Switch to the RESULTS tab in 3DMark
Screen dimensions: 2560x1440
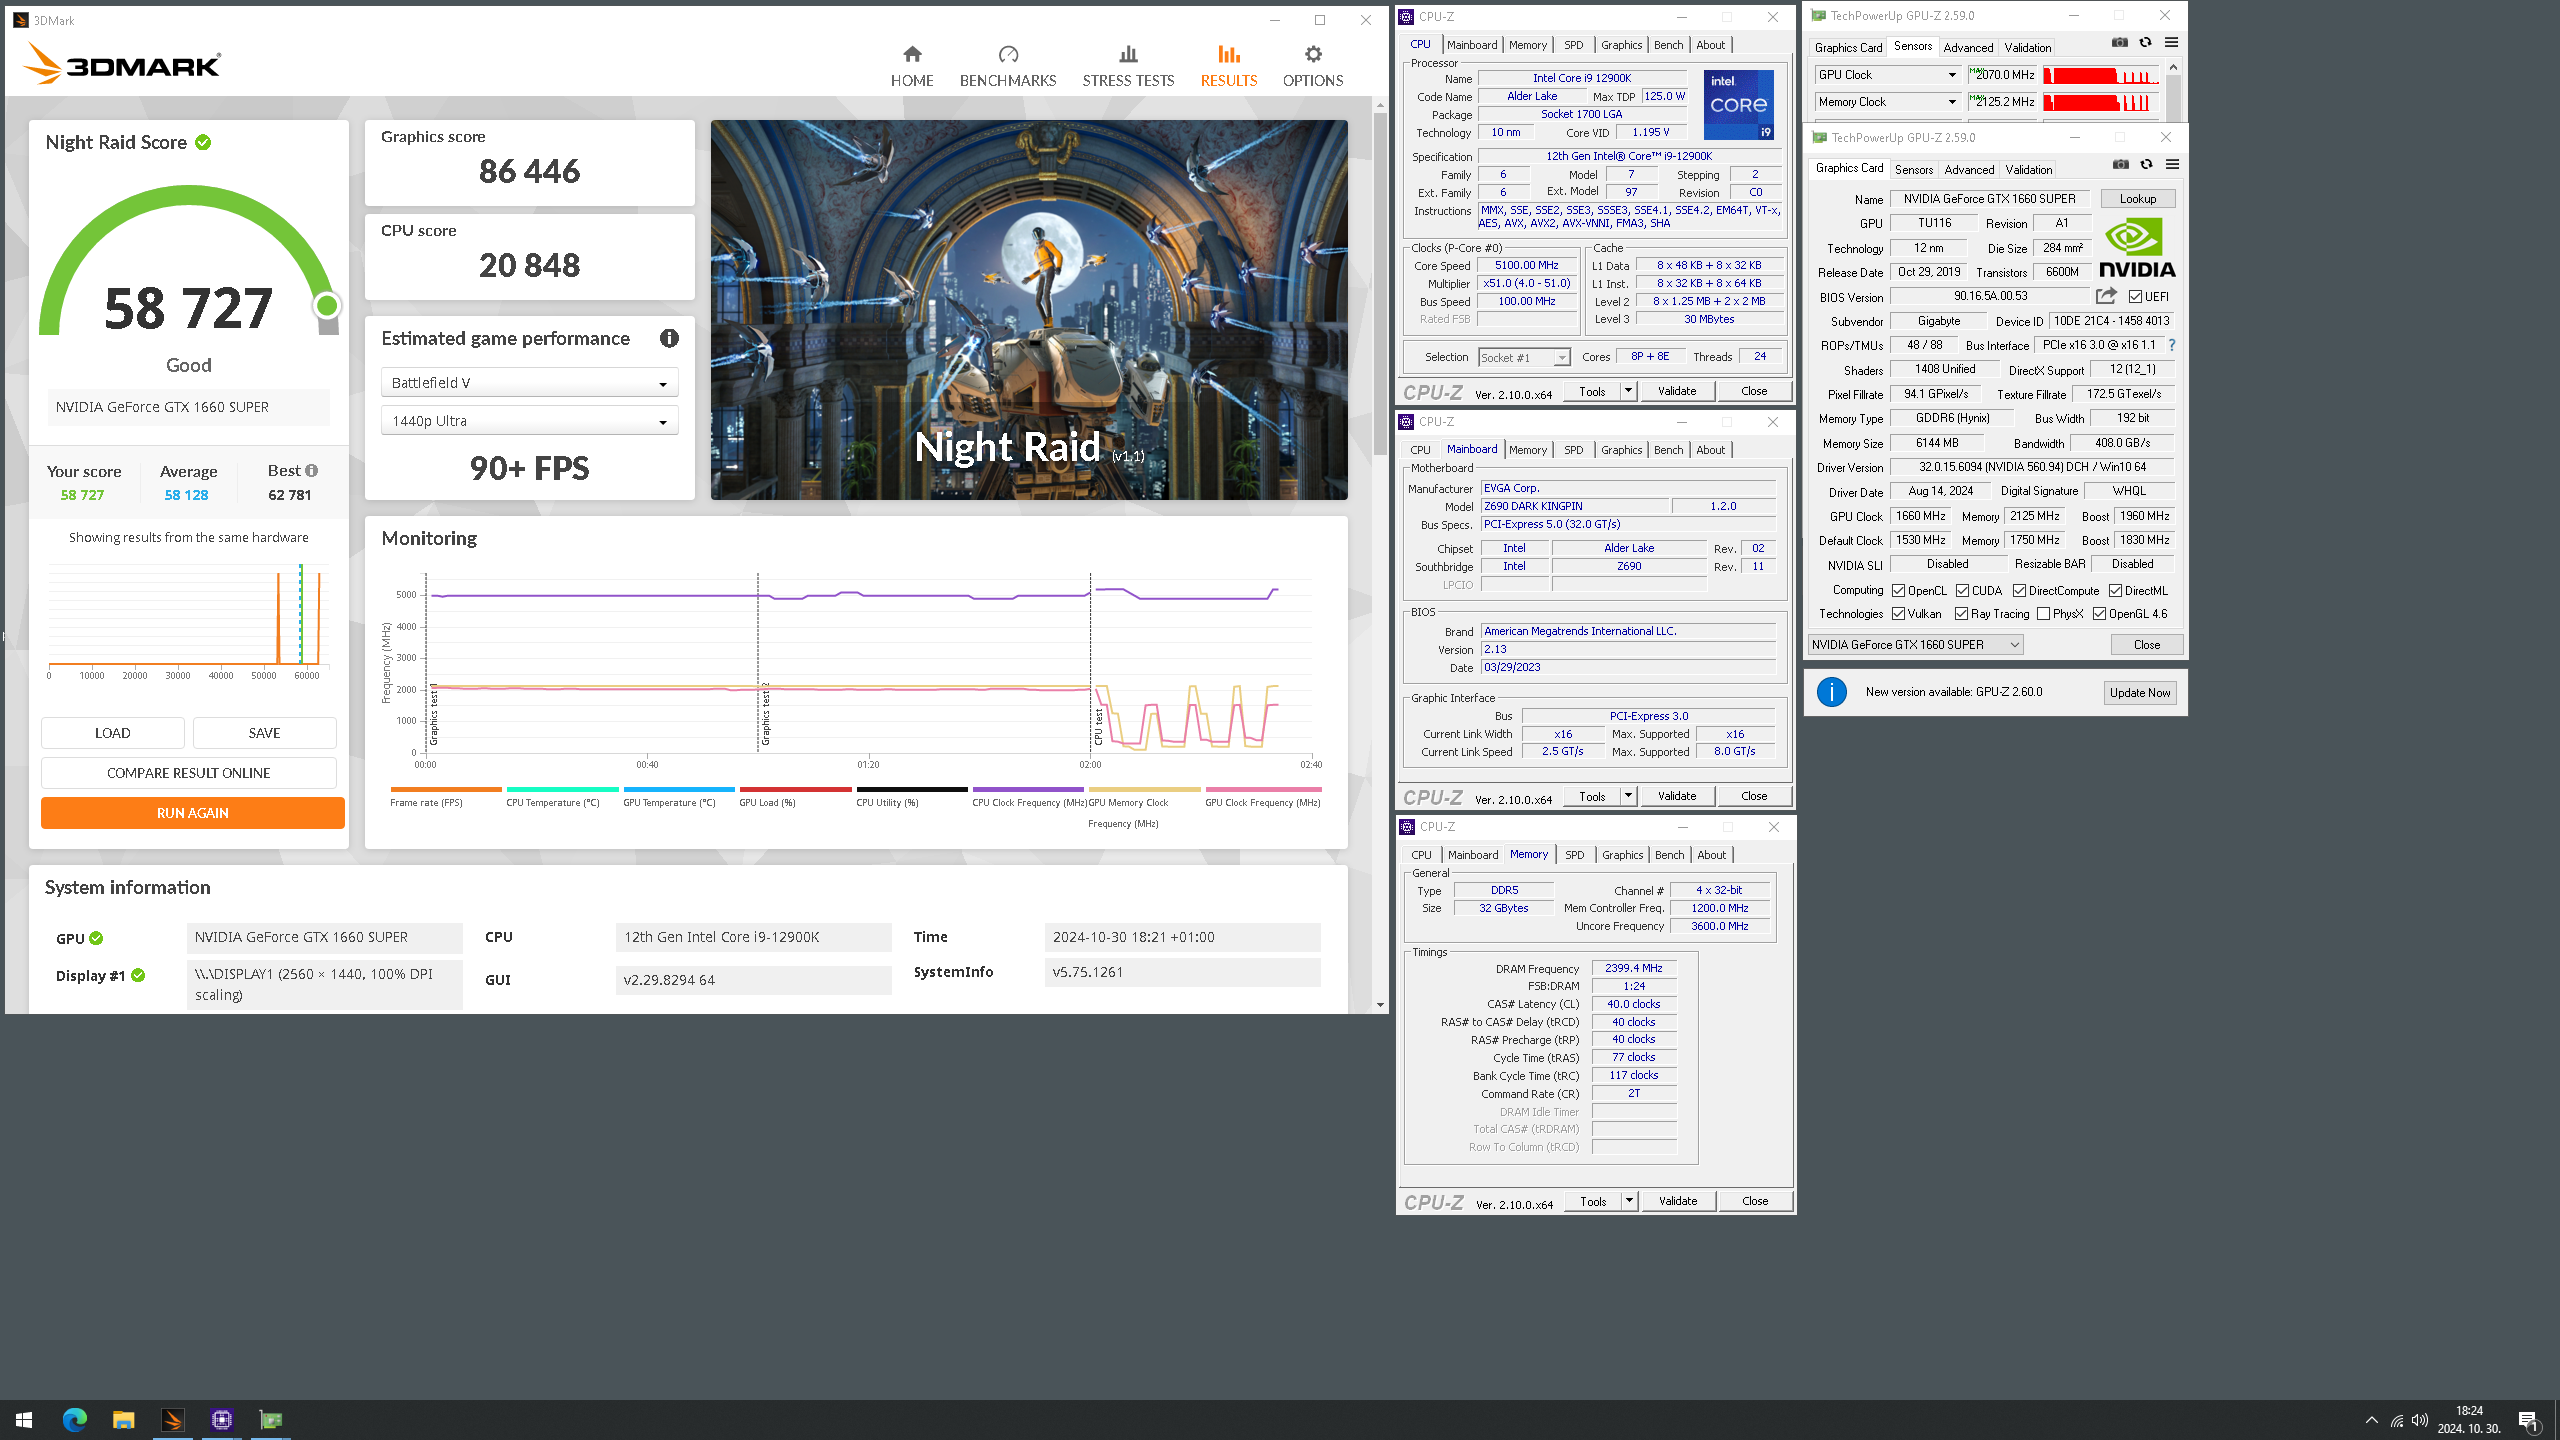coord(1228,66)
